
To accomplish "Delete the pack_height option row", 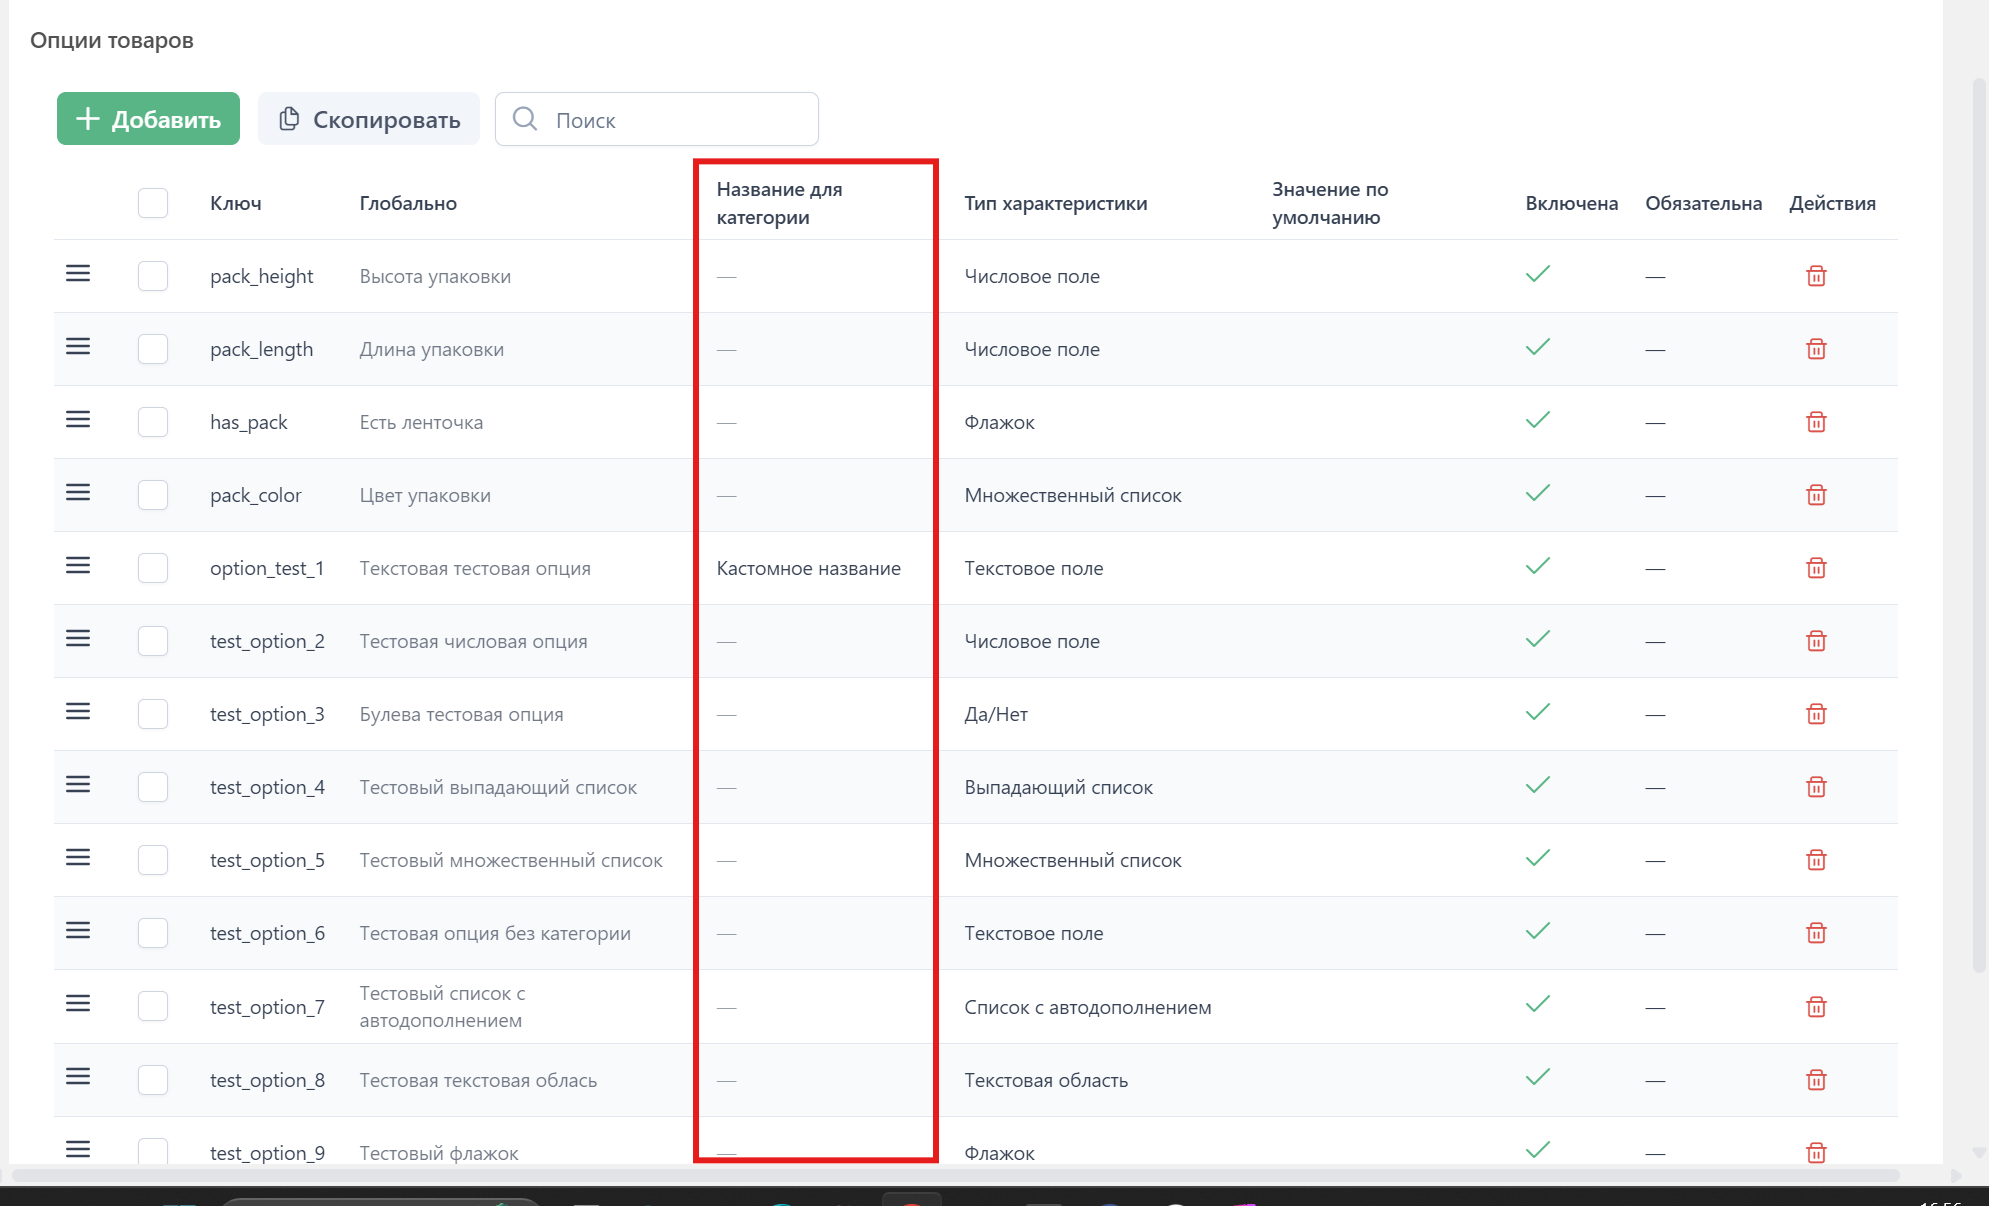I will [1816, 276].
